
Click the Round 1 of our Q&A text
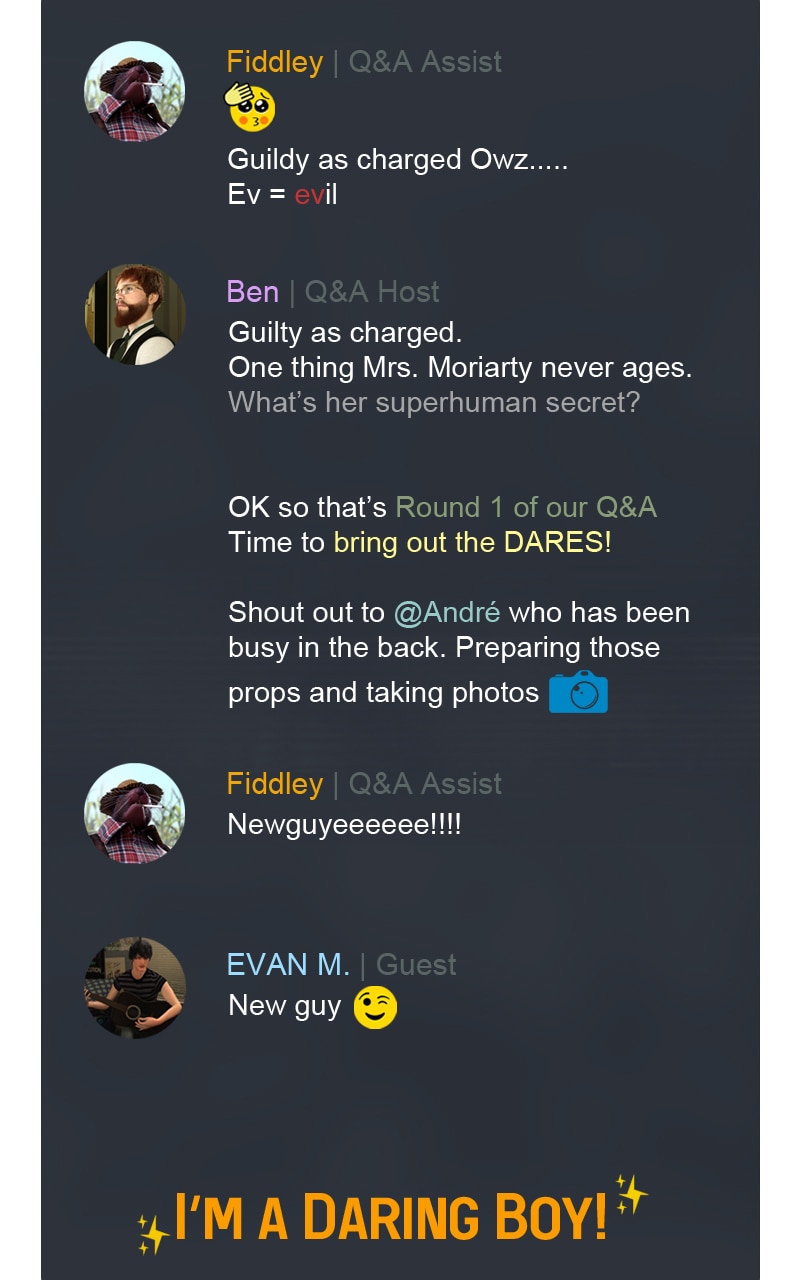(x=526, y=507)
